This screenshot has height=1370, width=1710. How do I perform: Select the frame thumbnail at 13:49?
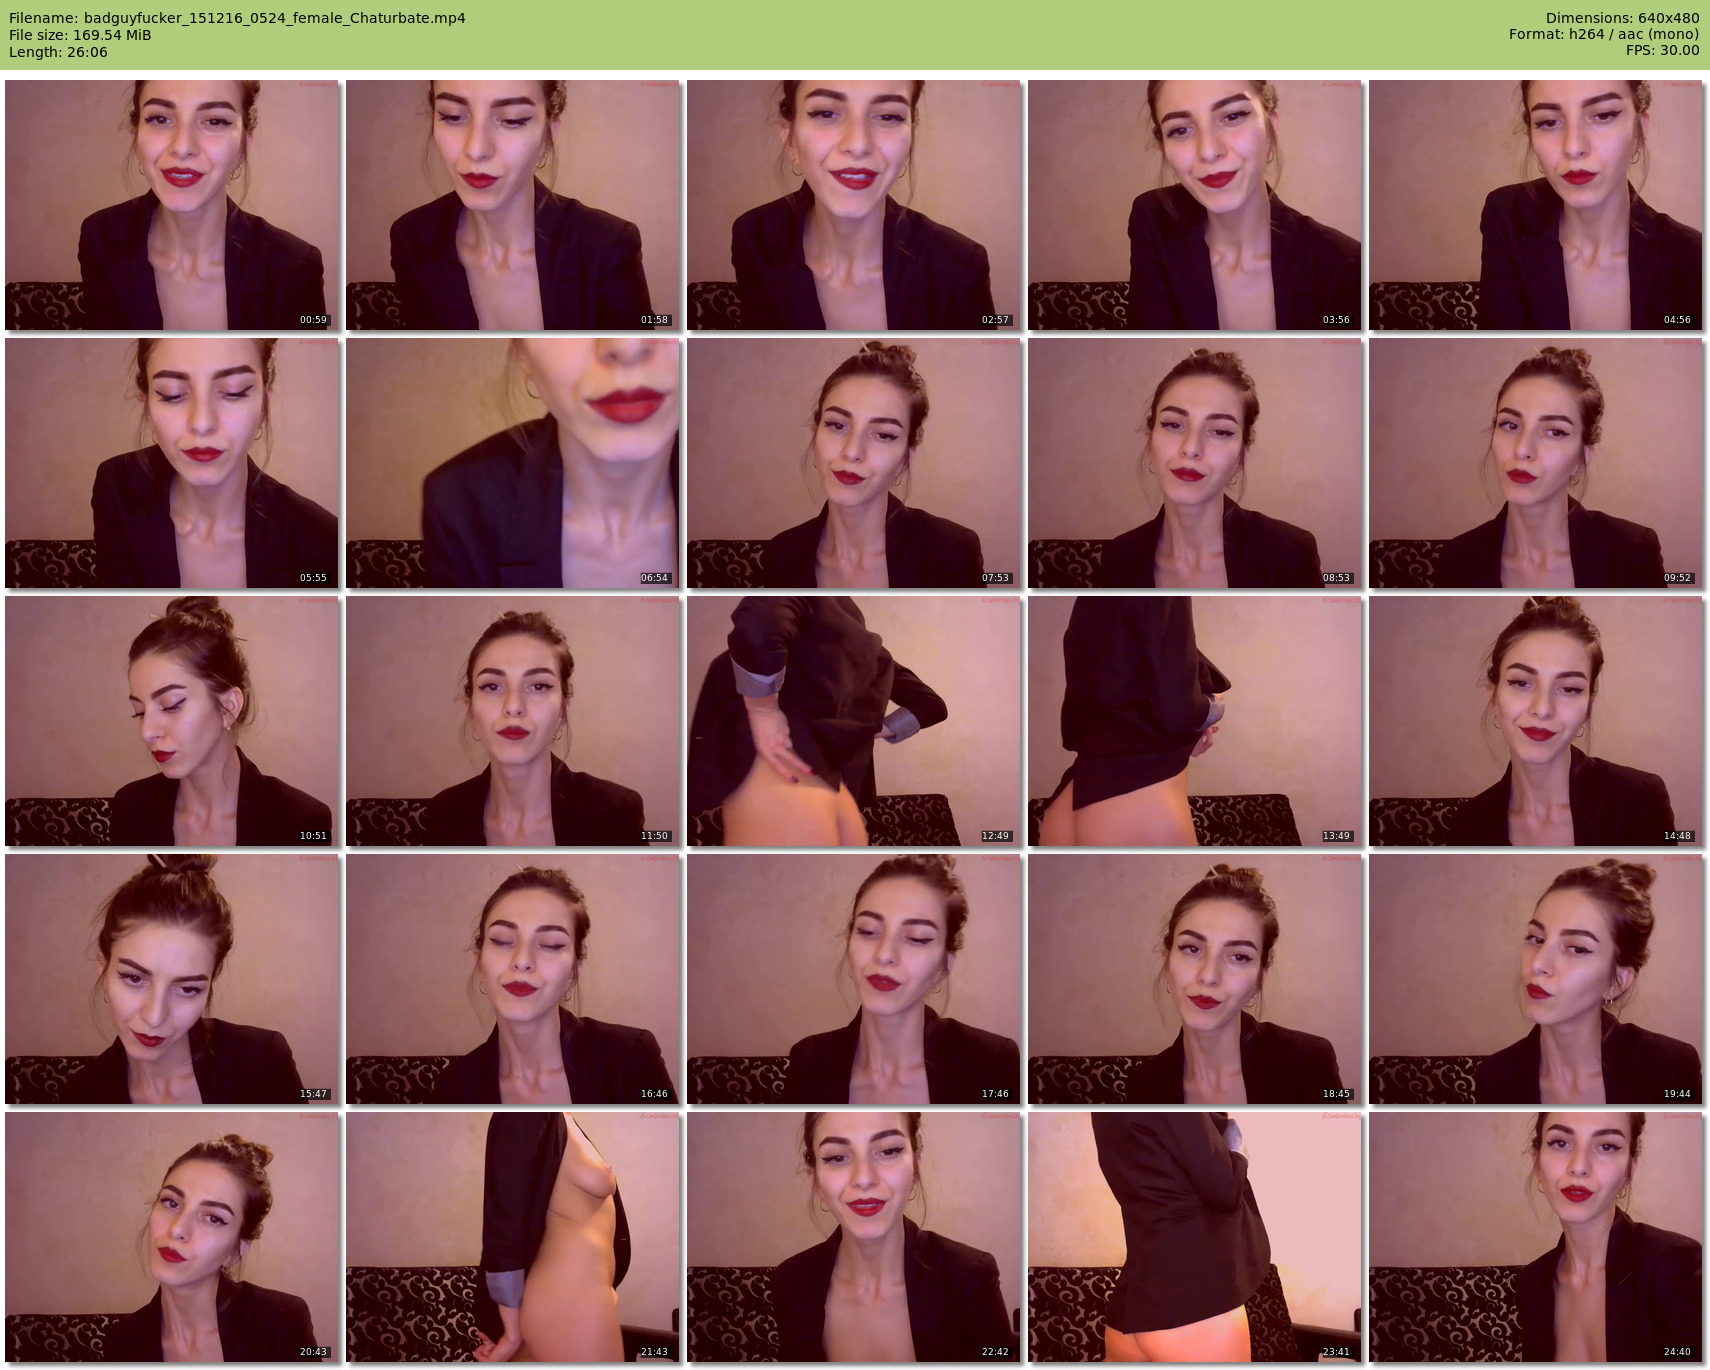click(x=1195, y=721)
